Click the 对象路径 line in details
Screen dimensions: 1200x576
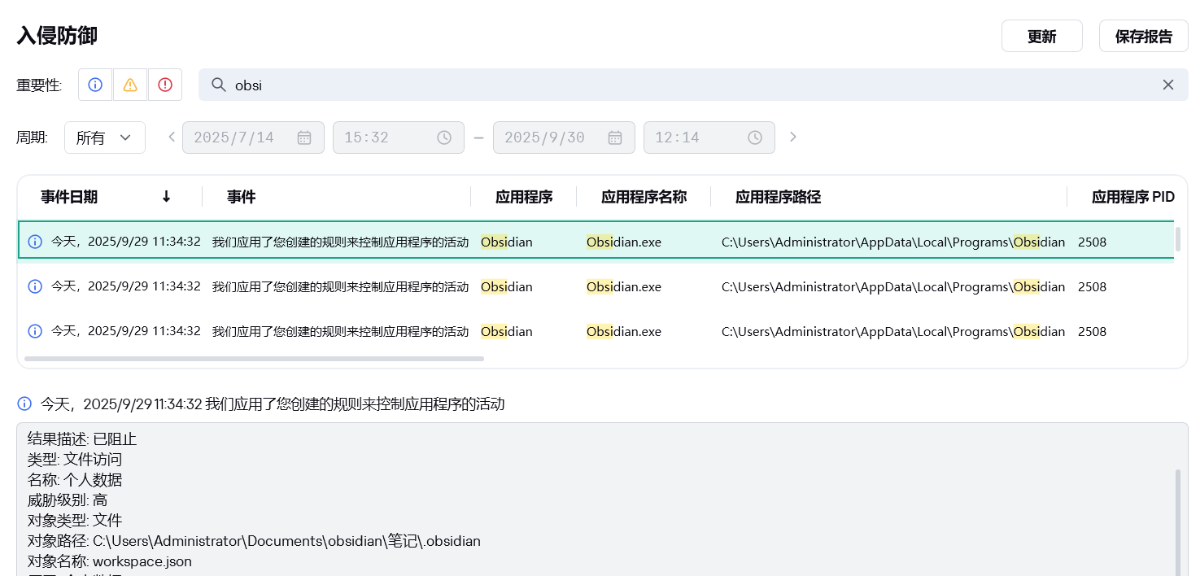pos(254,541)
